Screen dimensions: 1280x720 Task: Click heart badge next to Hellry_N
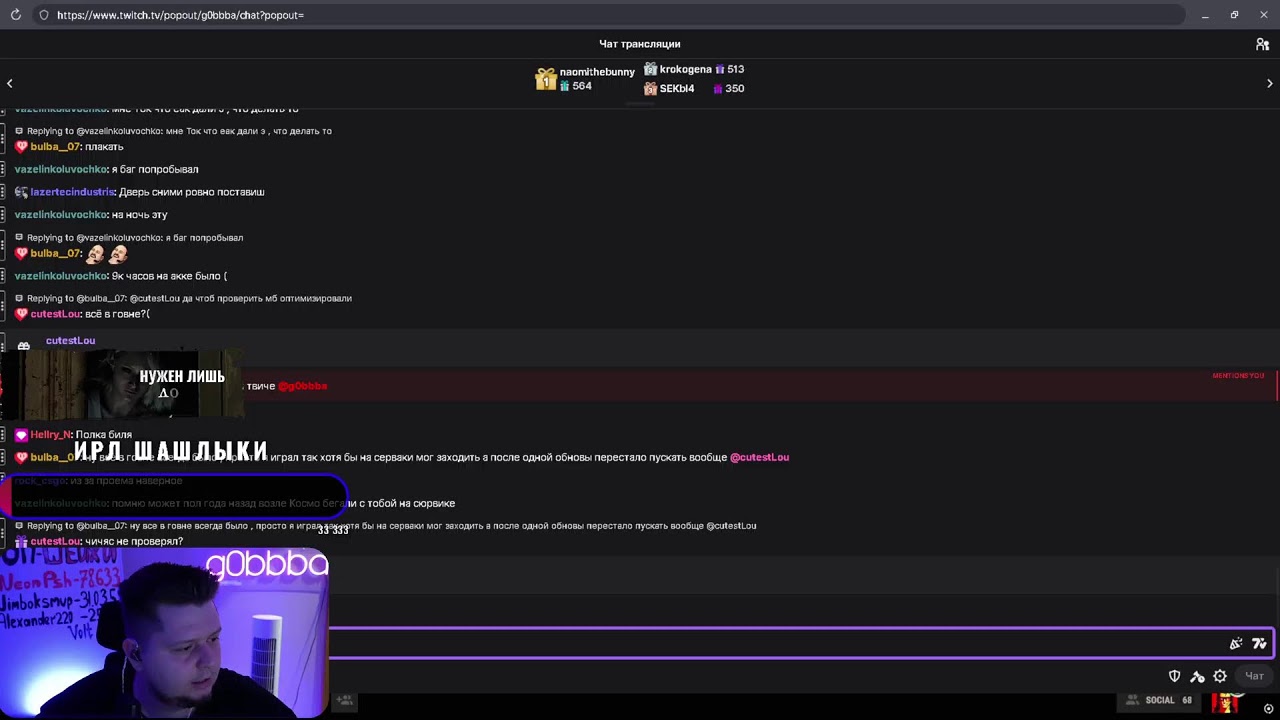[x=21, y=435]
